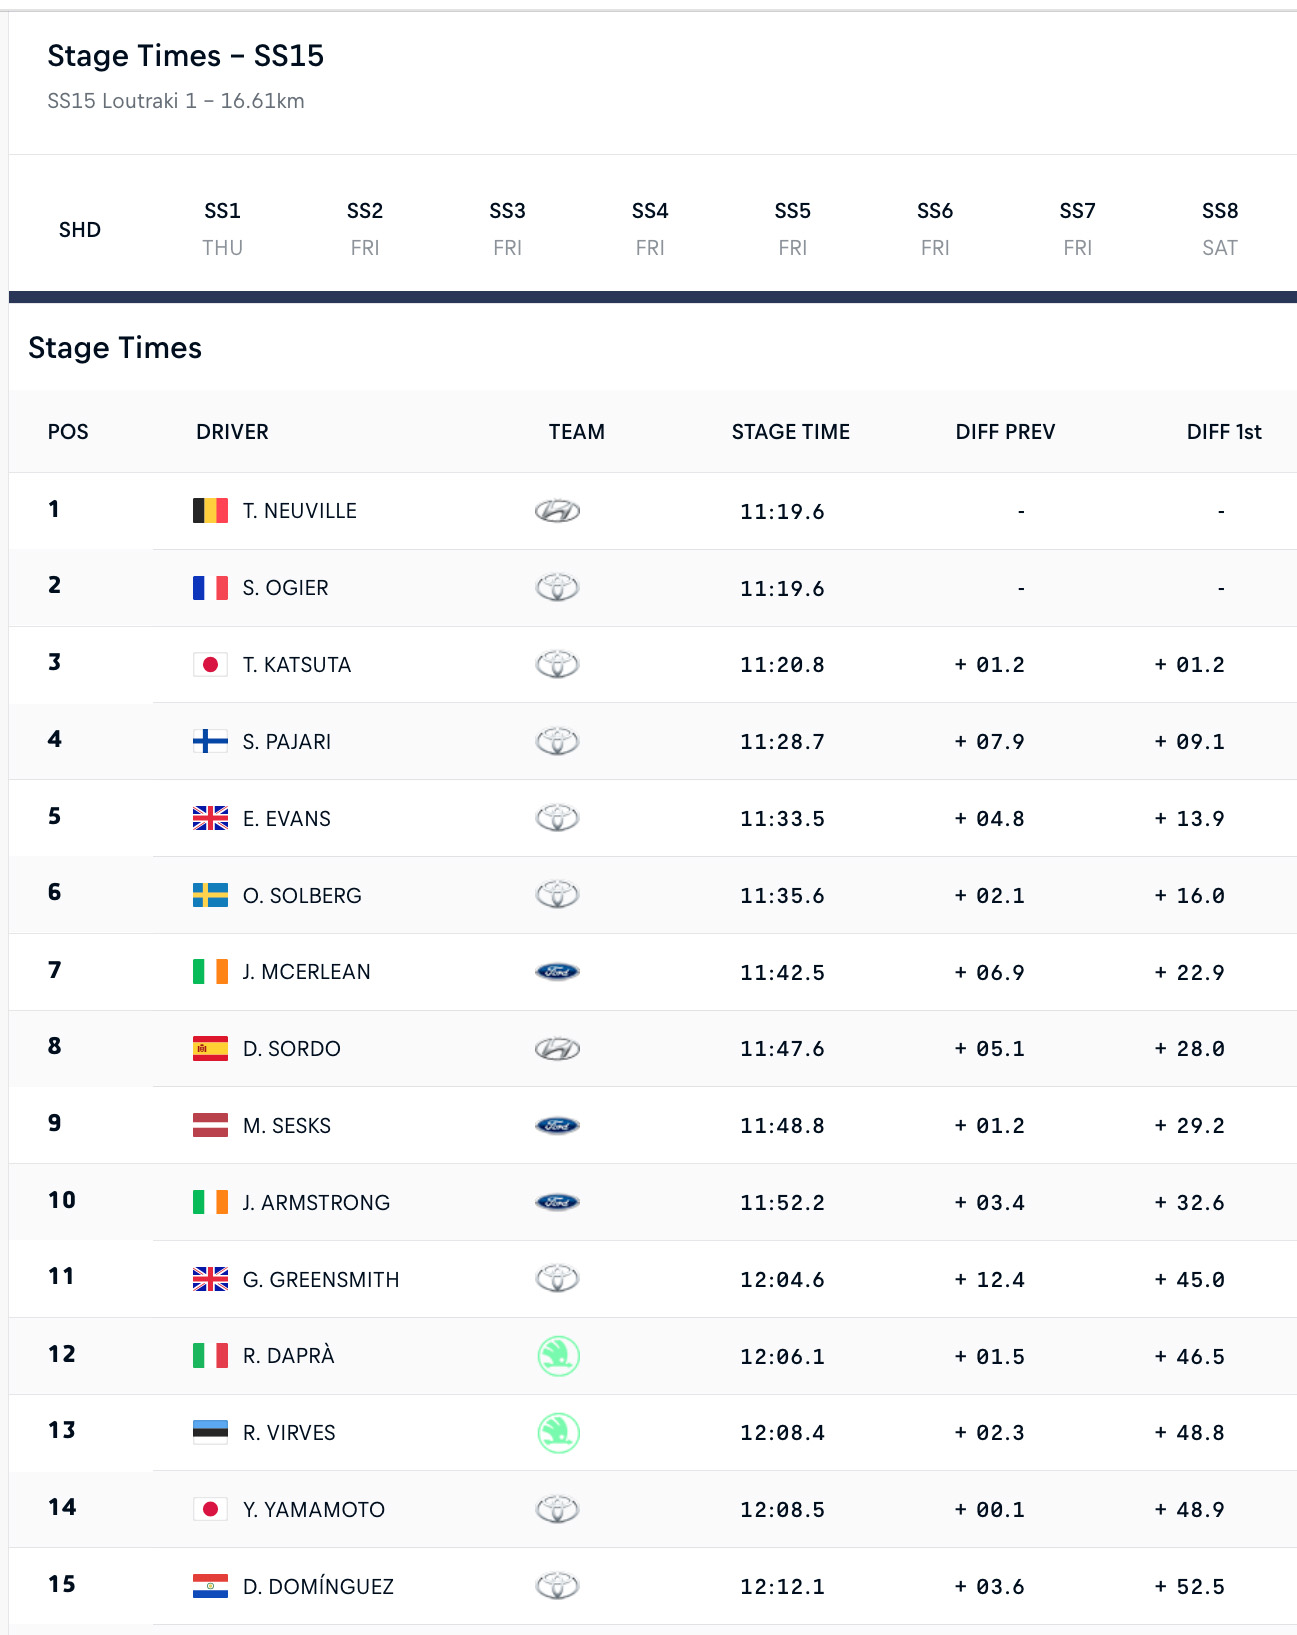This screenshot has width=1297, height=1635.
Task: Click the Ford logo next to J. McErlean
Action: pyautogui.click(x=557, y=972)
